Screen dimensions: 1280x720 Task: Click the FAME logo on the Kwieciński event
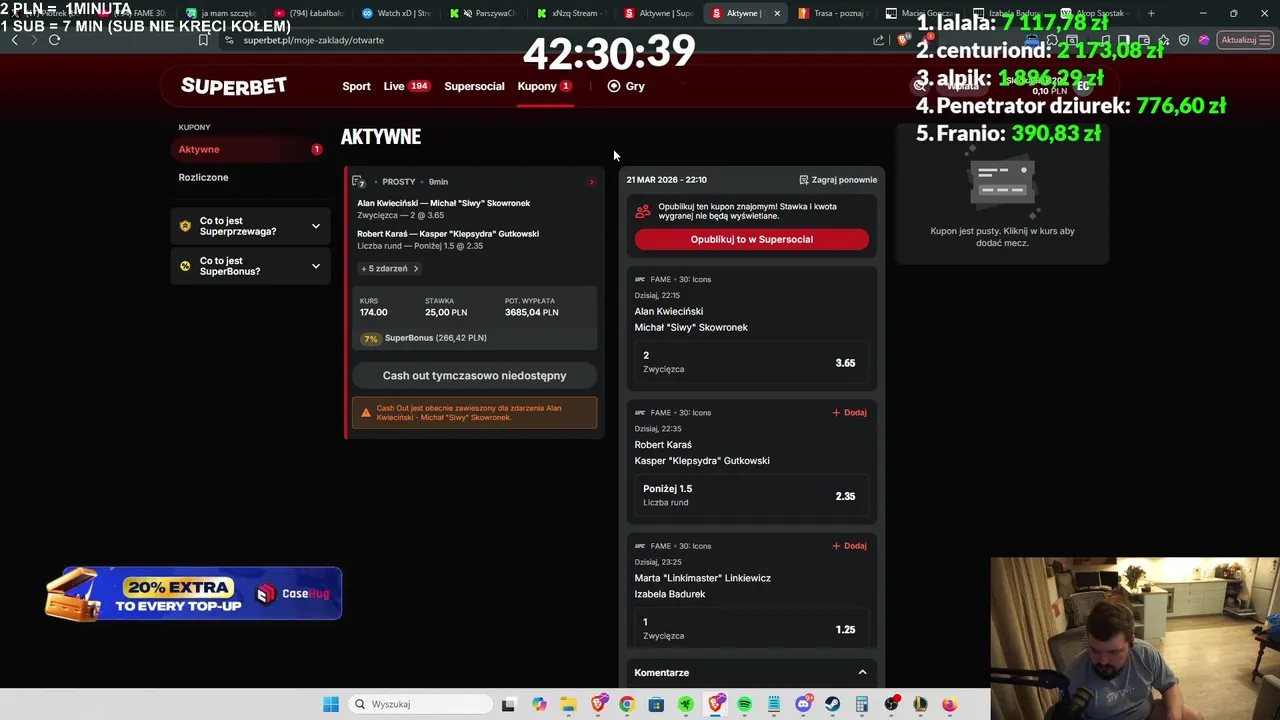point(640,279)
